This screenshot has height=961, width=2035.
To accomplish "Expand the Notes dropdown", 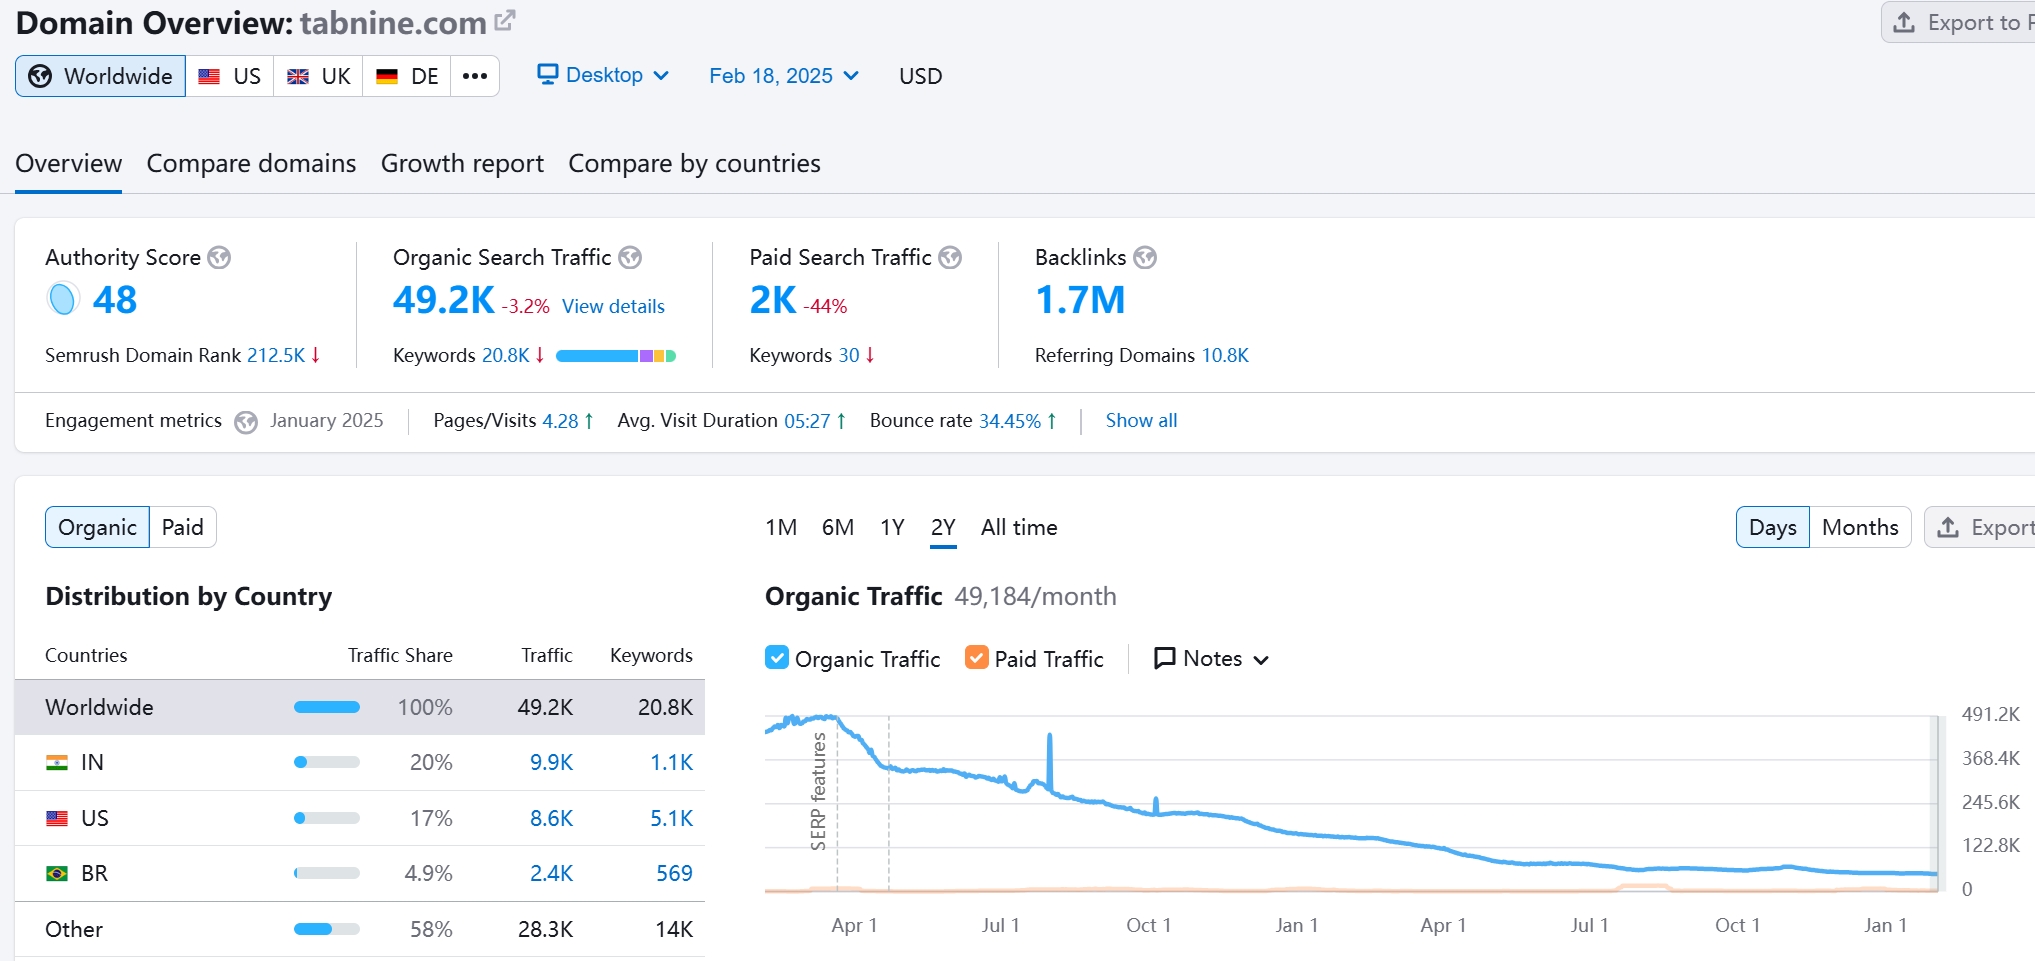I will pyautogui.click(x=1211, y=659).
